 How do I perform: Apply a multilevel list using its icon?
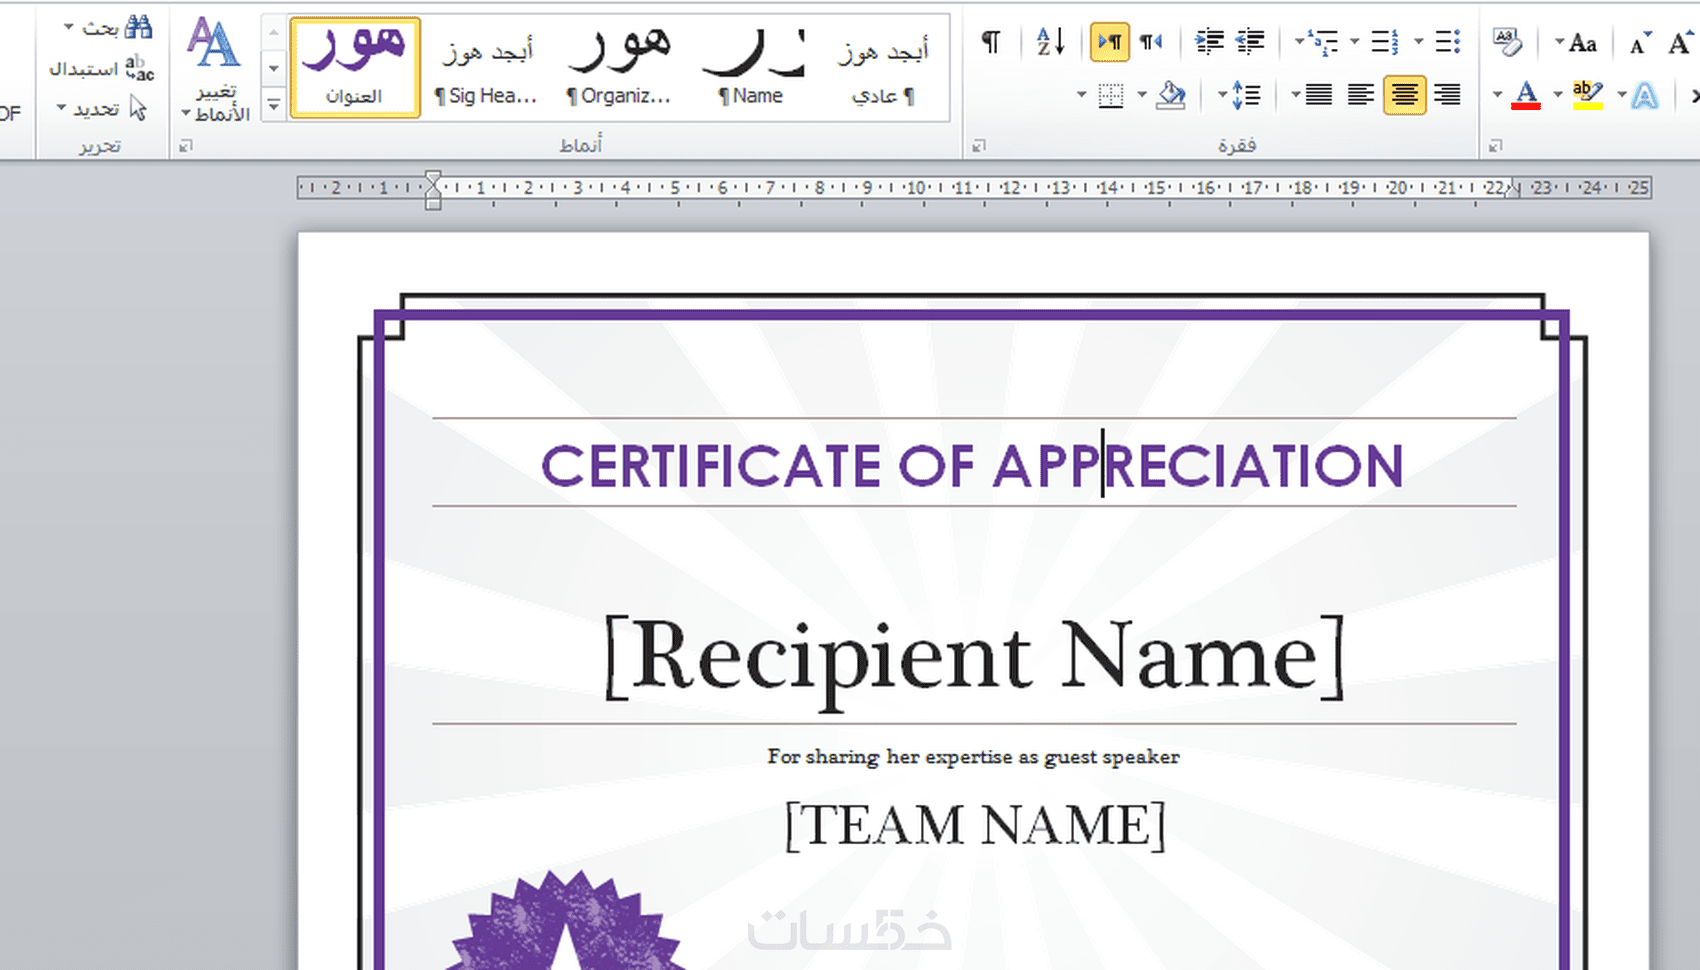[1325, 41]
